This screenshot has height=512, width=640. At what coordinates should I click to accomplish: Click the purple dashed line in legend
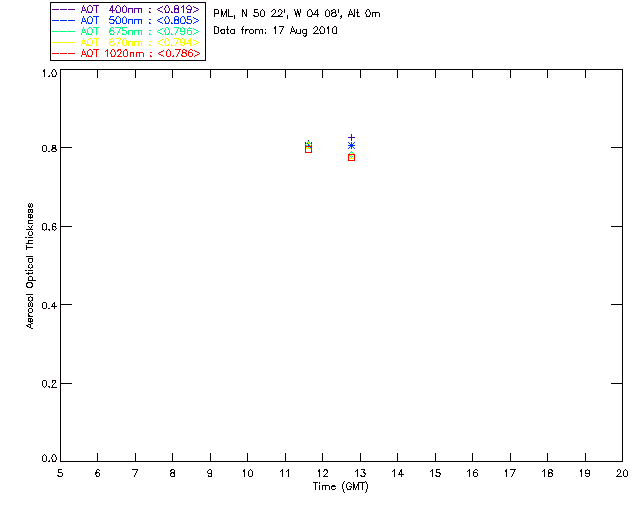[x=64, y=9]
